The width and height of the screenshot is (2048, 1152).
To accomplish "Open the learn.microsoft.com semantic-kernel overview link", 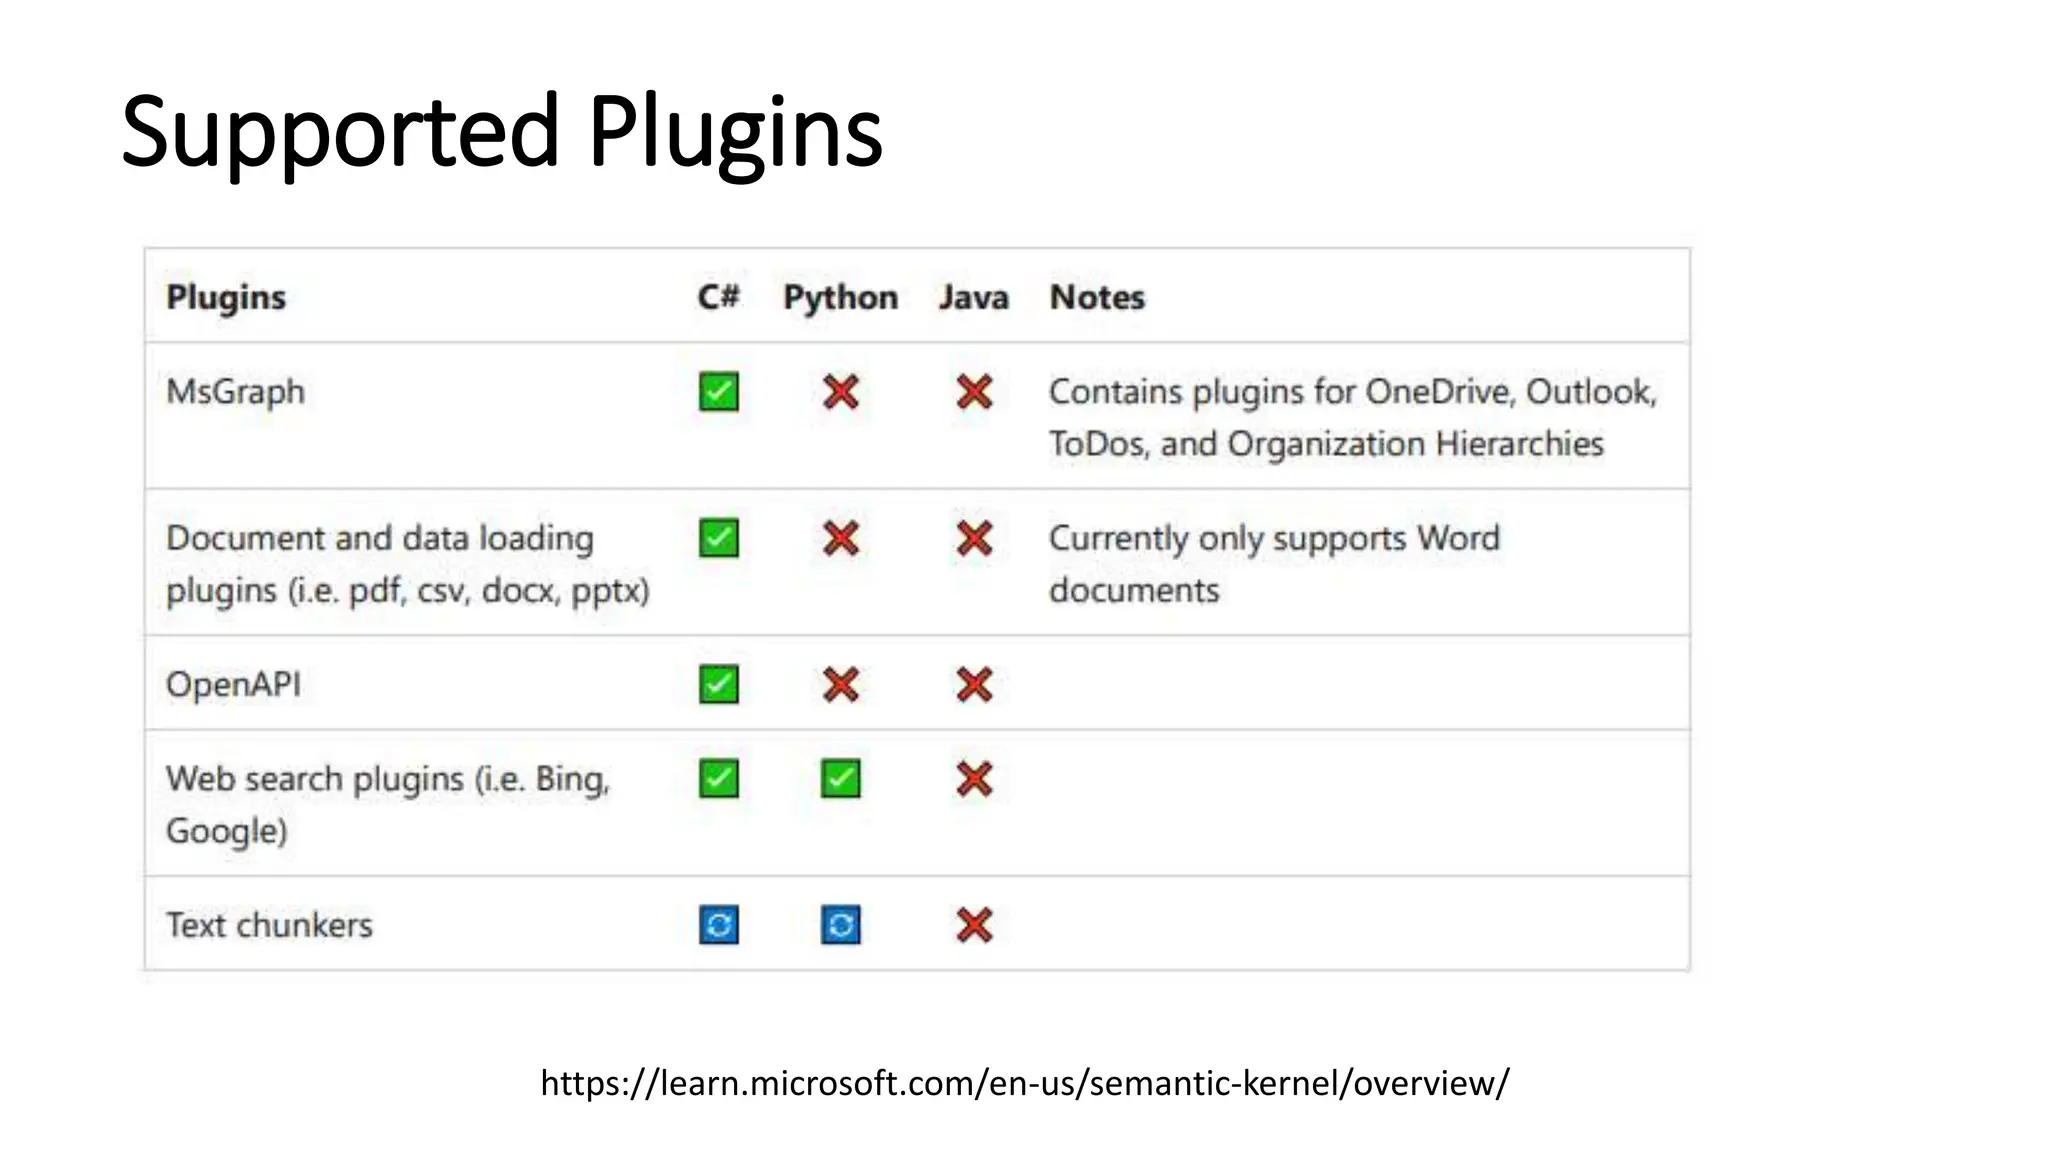I will [x=1024, y=1083].
